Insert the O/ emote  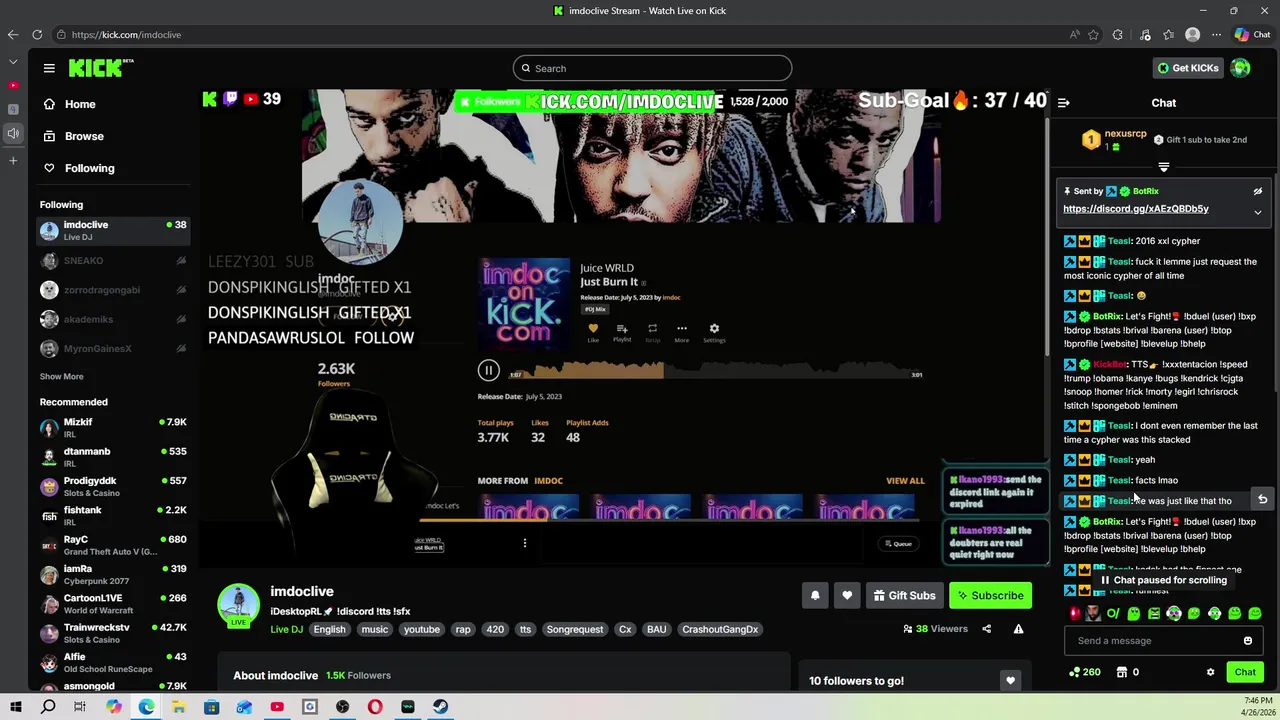(x=1113, y=613)
